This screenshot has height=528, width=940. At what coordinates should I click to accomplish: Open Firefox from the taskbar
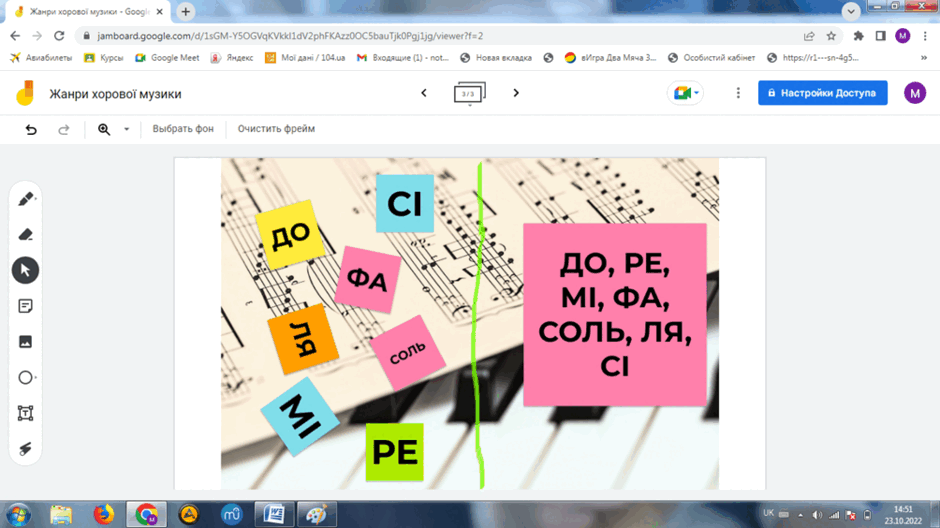[104, 514]
